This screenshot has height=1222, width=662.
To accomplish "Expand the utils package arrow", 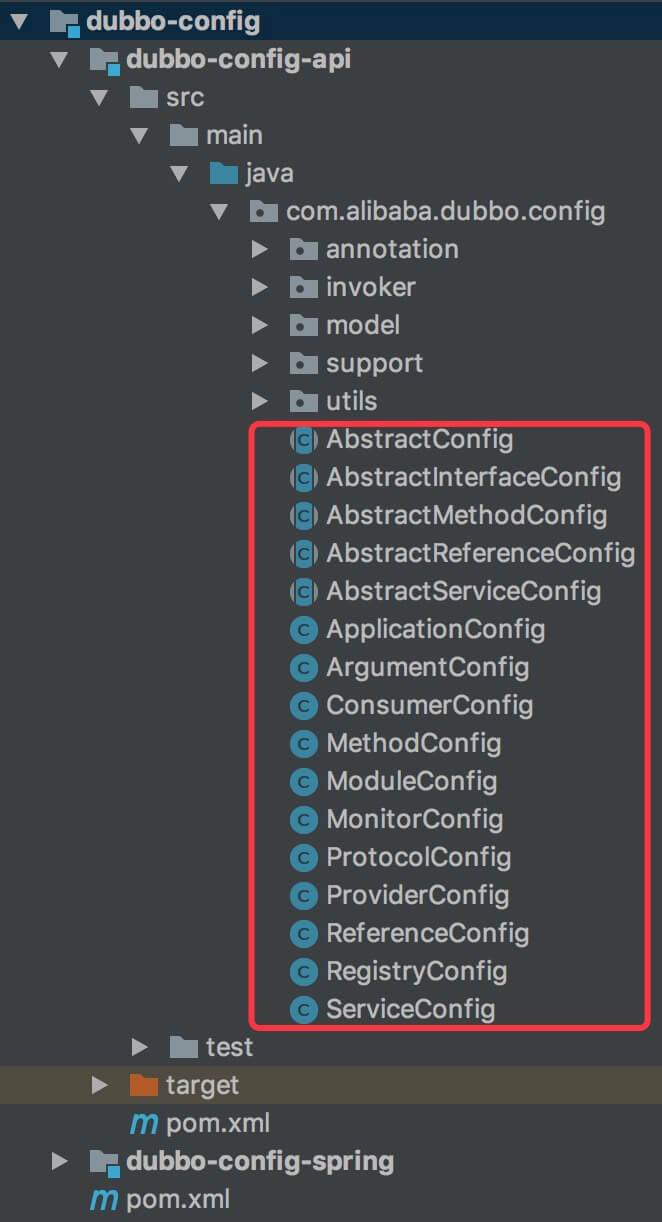I will coord(260,401).
